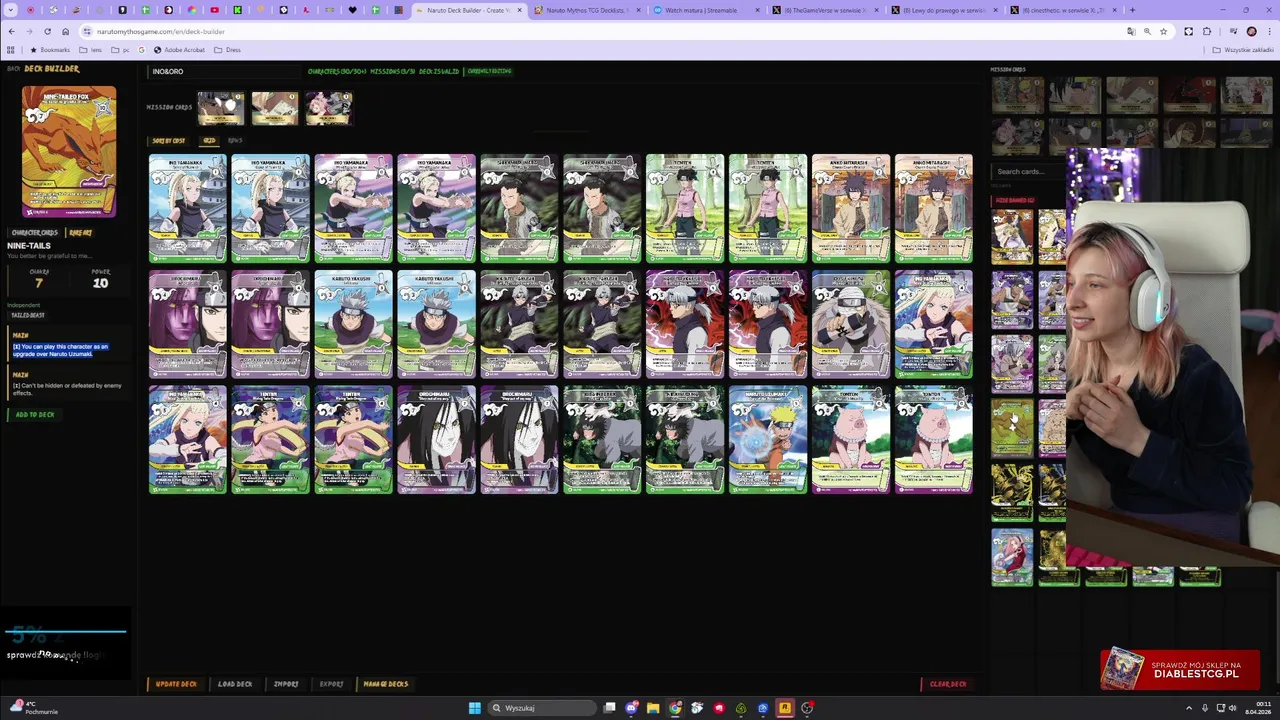Close the Naruto Deck Builder tab
Viewport: 1280px width, 720px height.
[x=519, y=10]
